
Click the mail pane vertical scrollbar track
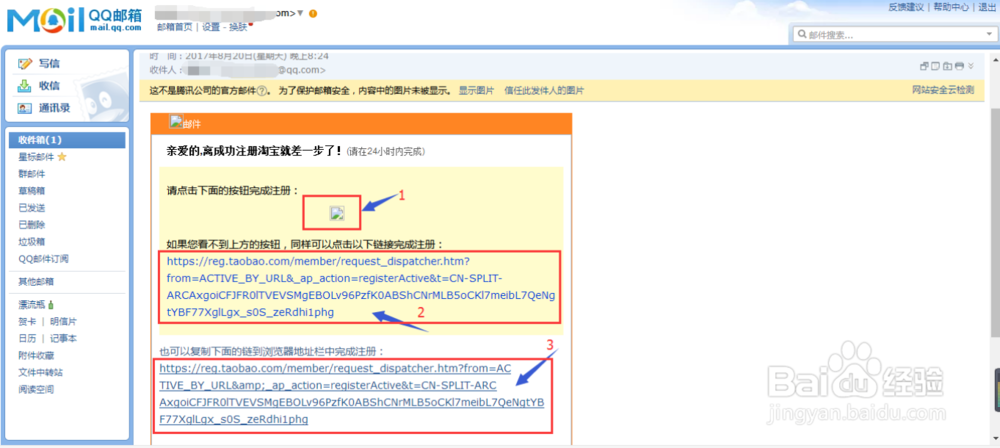[x=996, y=249]
